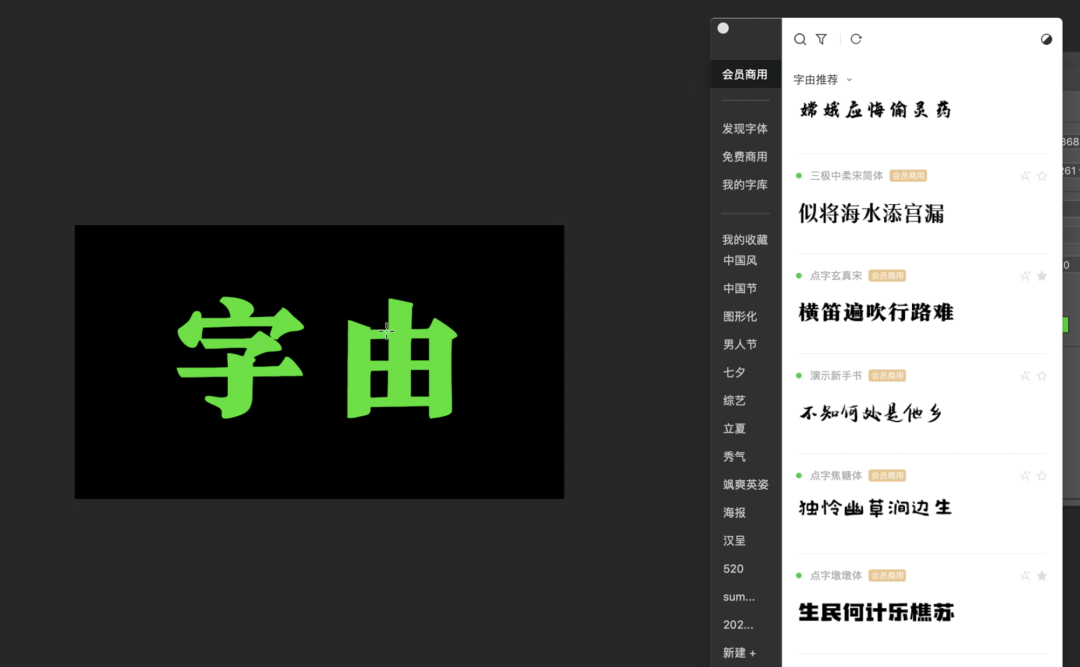This screenshot has height=667, width=1080.
Task: Click the green 字由 text on canvas
Action: coord(317,357)
